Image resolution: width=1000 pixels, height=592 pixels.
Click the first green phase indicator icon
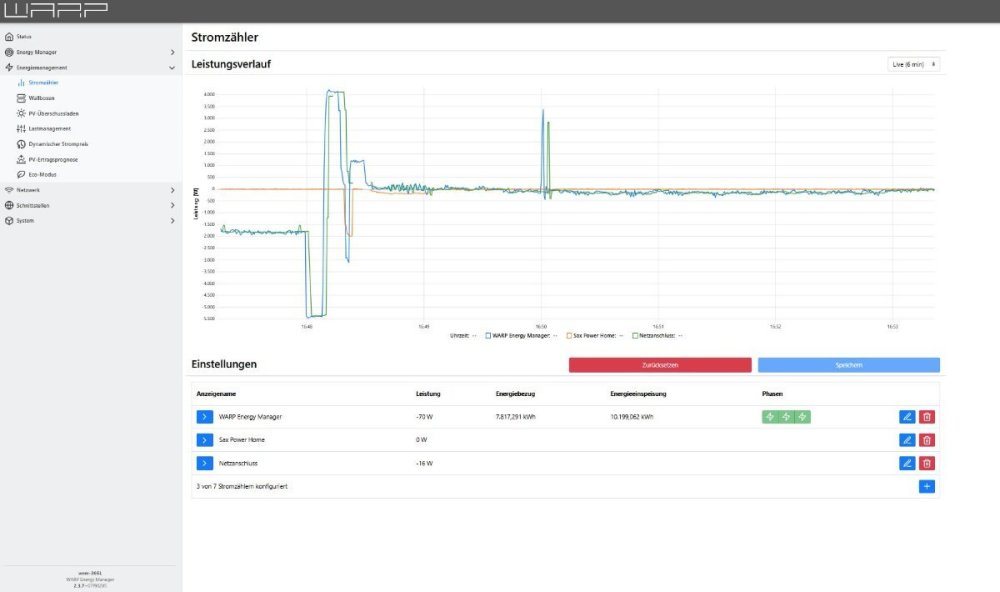[x=770, y=417]
